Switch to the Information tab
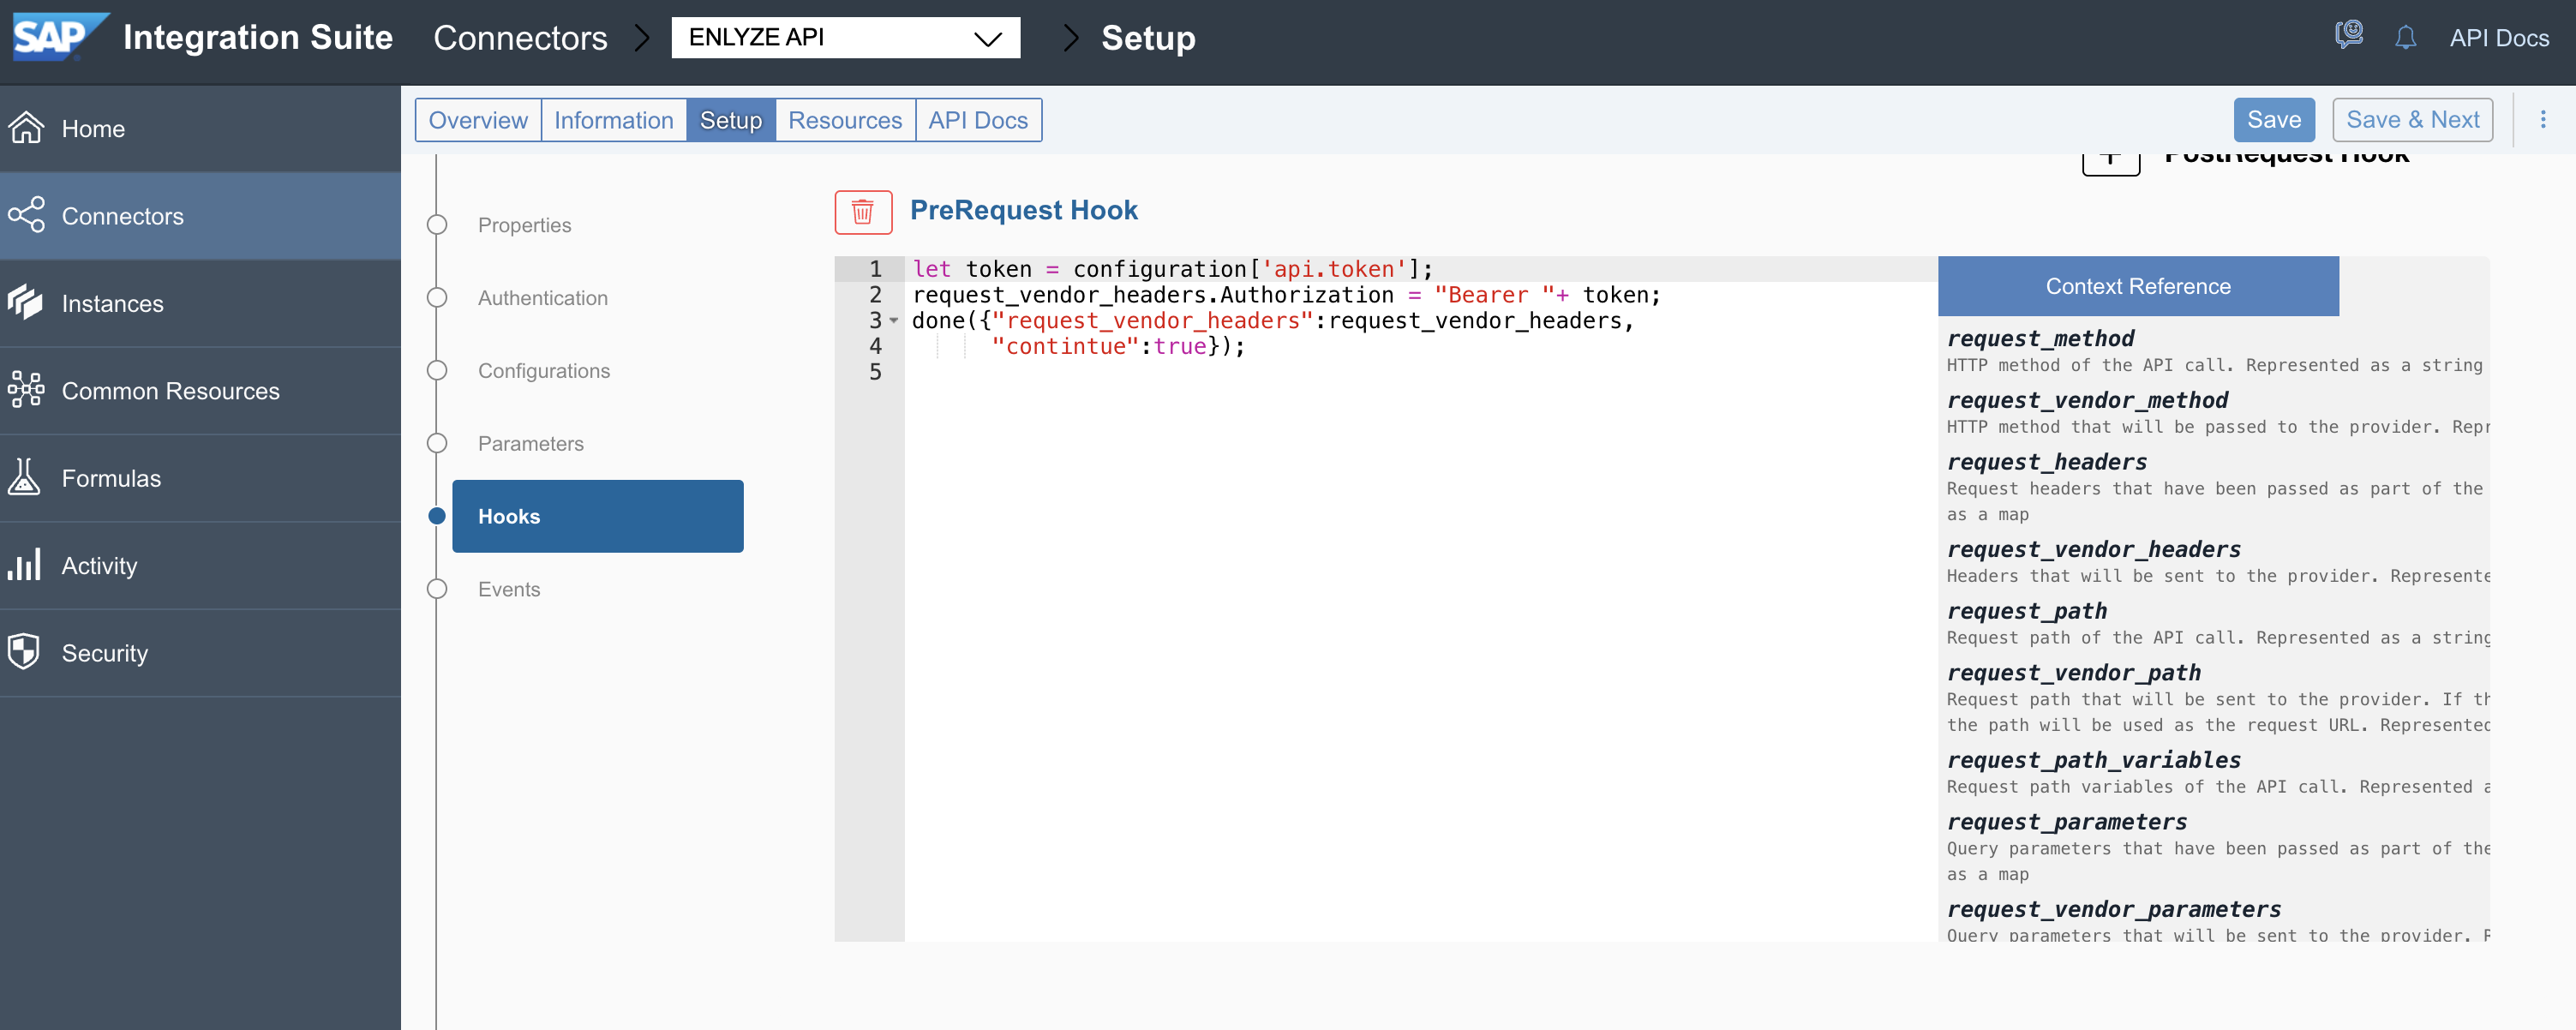Image resolution: width=2576 pixels, height=1030 pixels. [x=614, y=120]
